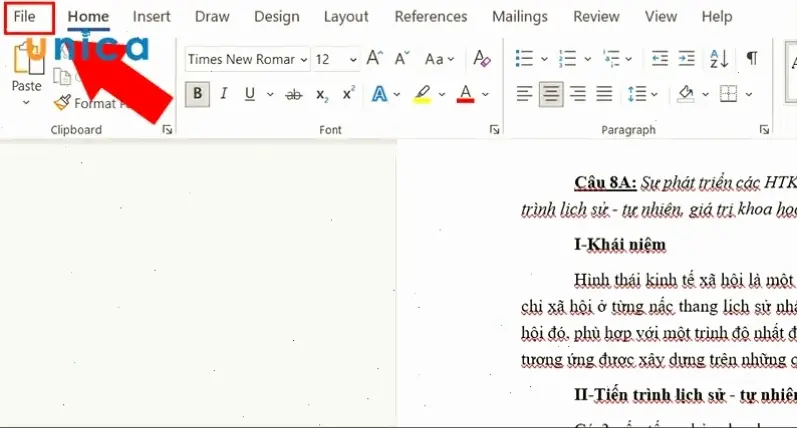Open the Change Case Aa menu
797x428 pixels.
pos(439,59)
